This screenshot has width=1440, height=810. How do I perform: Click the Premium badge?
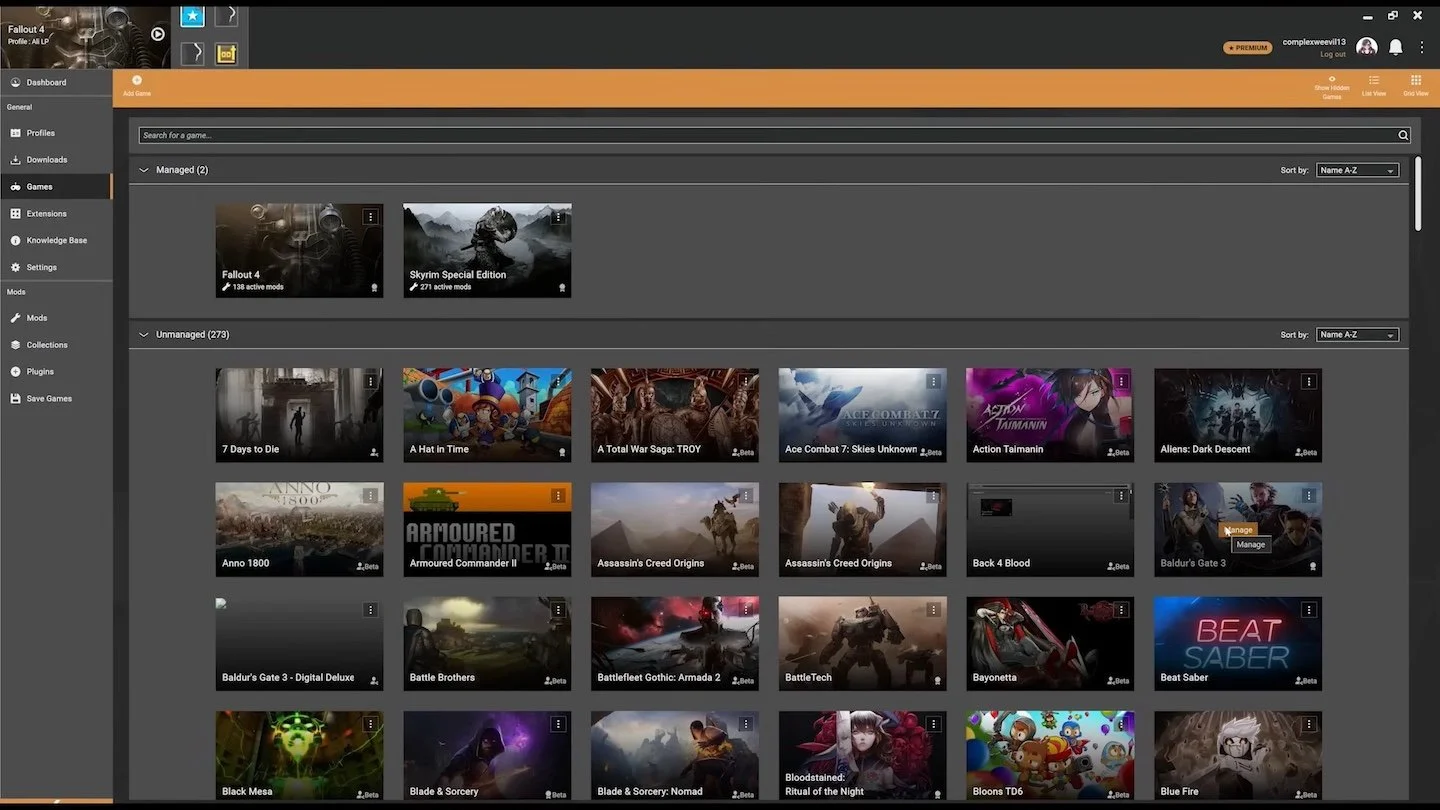pyautogui.click(x=1248, y=47)
